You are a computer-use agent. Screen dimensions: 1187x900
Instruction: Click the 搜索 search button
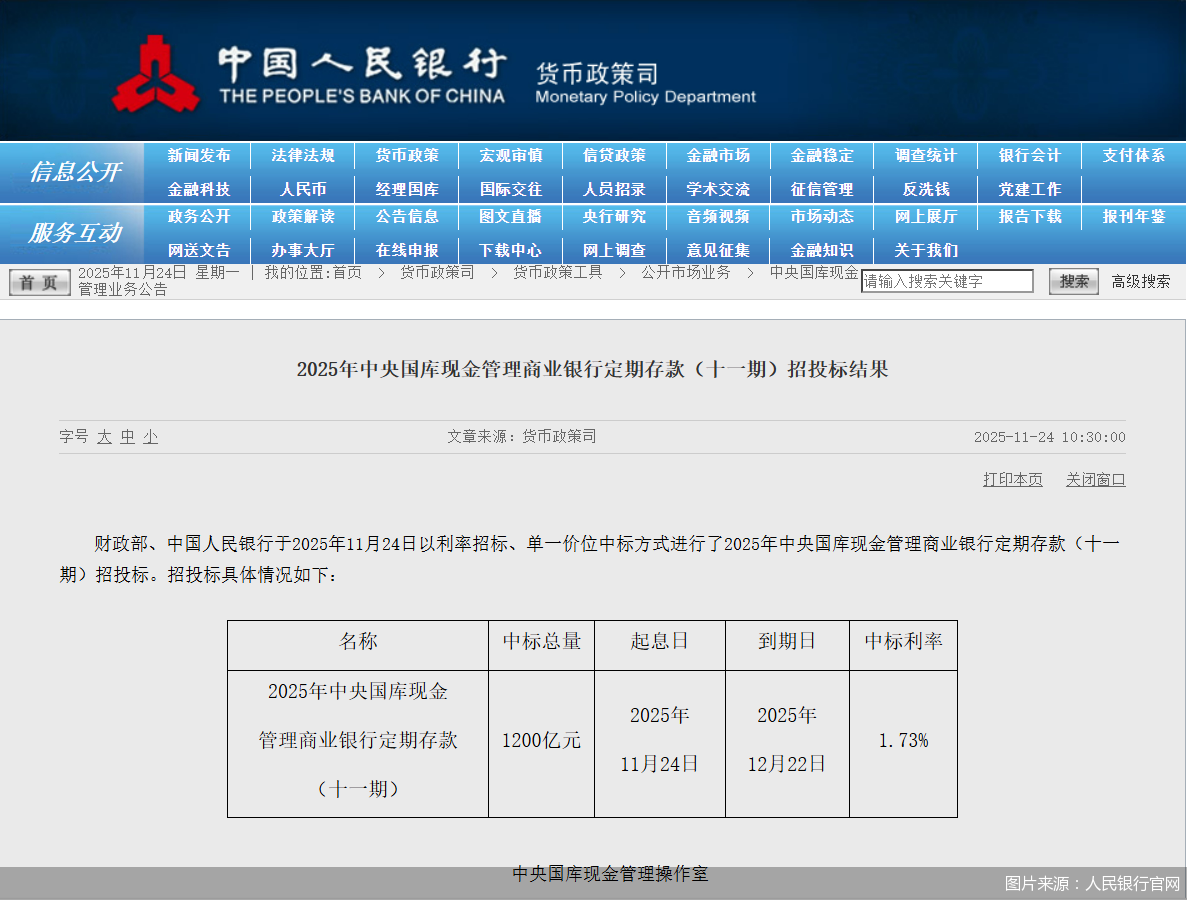[1072, 281]
